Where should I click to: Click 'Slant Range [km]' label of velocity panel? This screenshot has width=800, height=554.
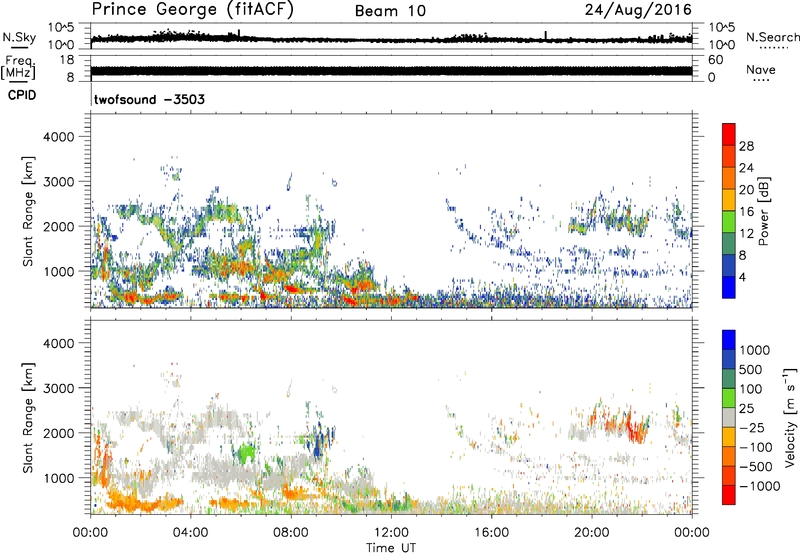point(28,418)
